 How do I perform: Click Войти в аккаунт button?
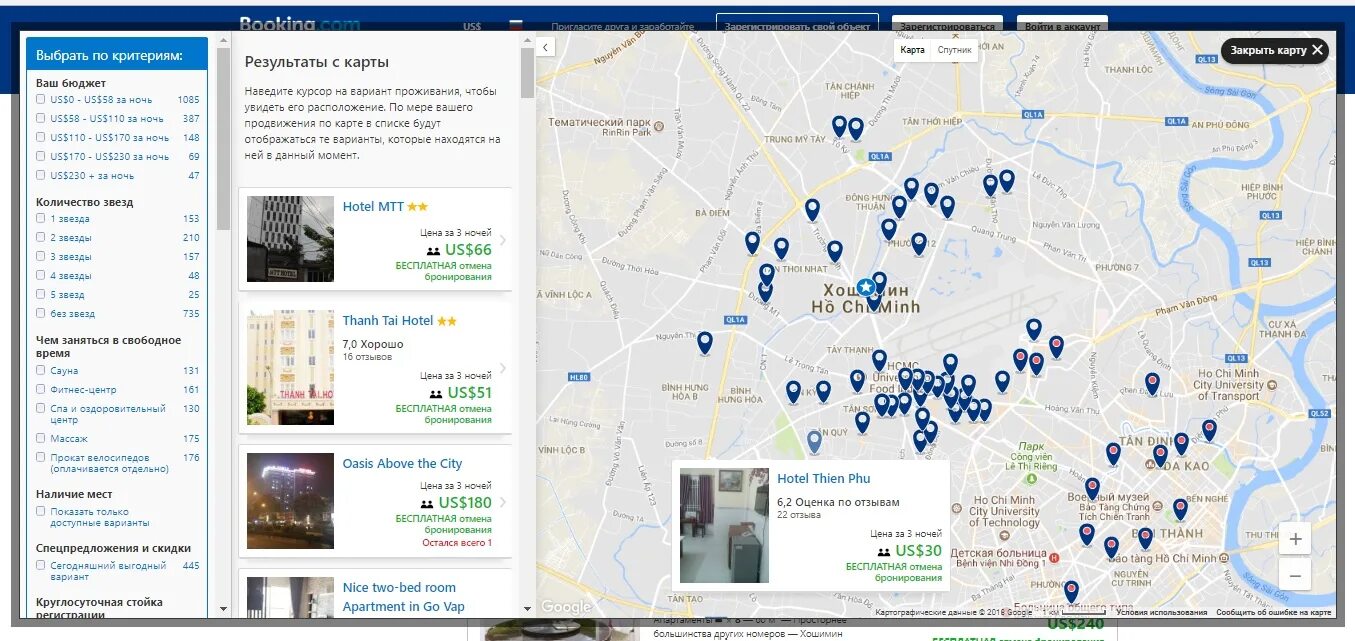click(1062, 25)
